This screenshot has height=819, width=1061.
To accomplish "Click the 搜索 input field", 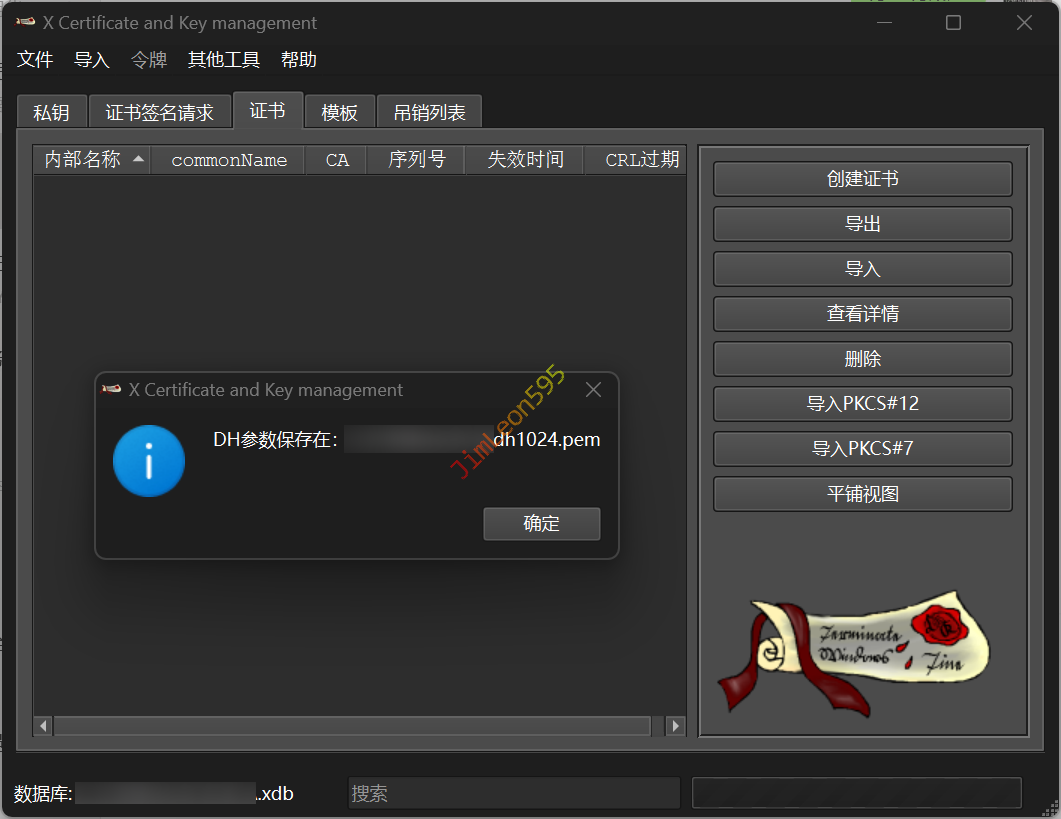I will tap(513, 793).
